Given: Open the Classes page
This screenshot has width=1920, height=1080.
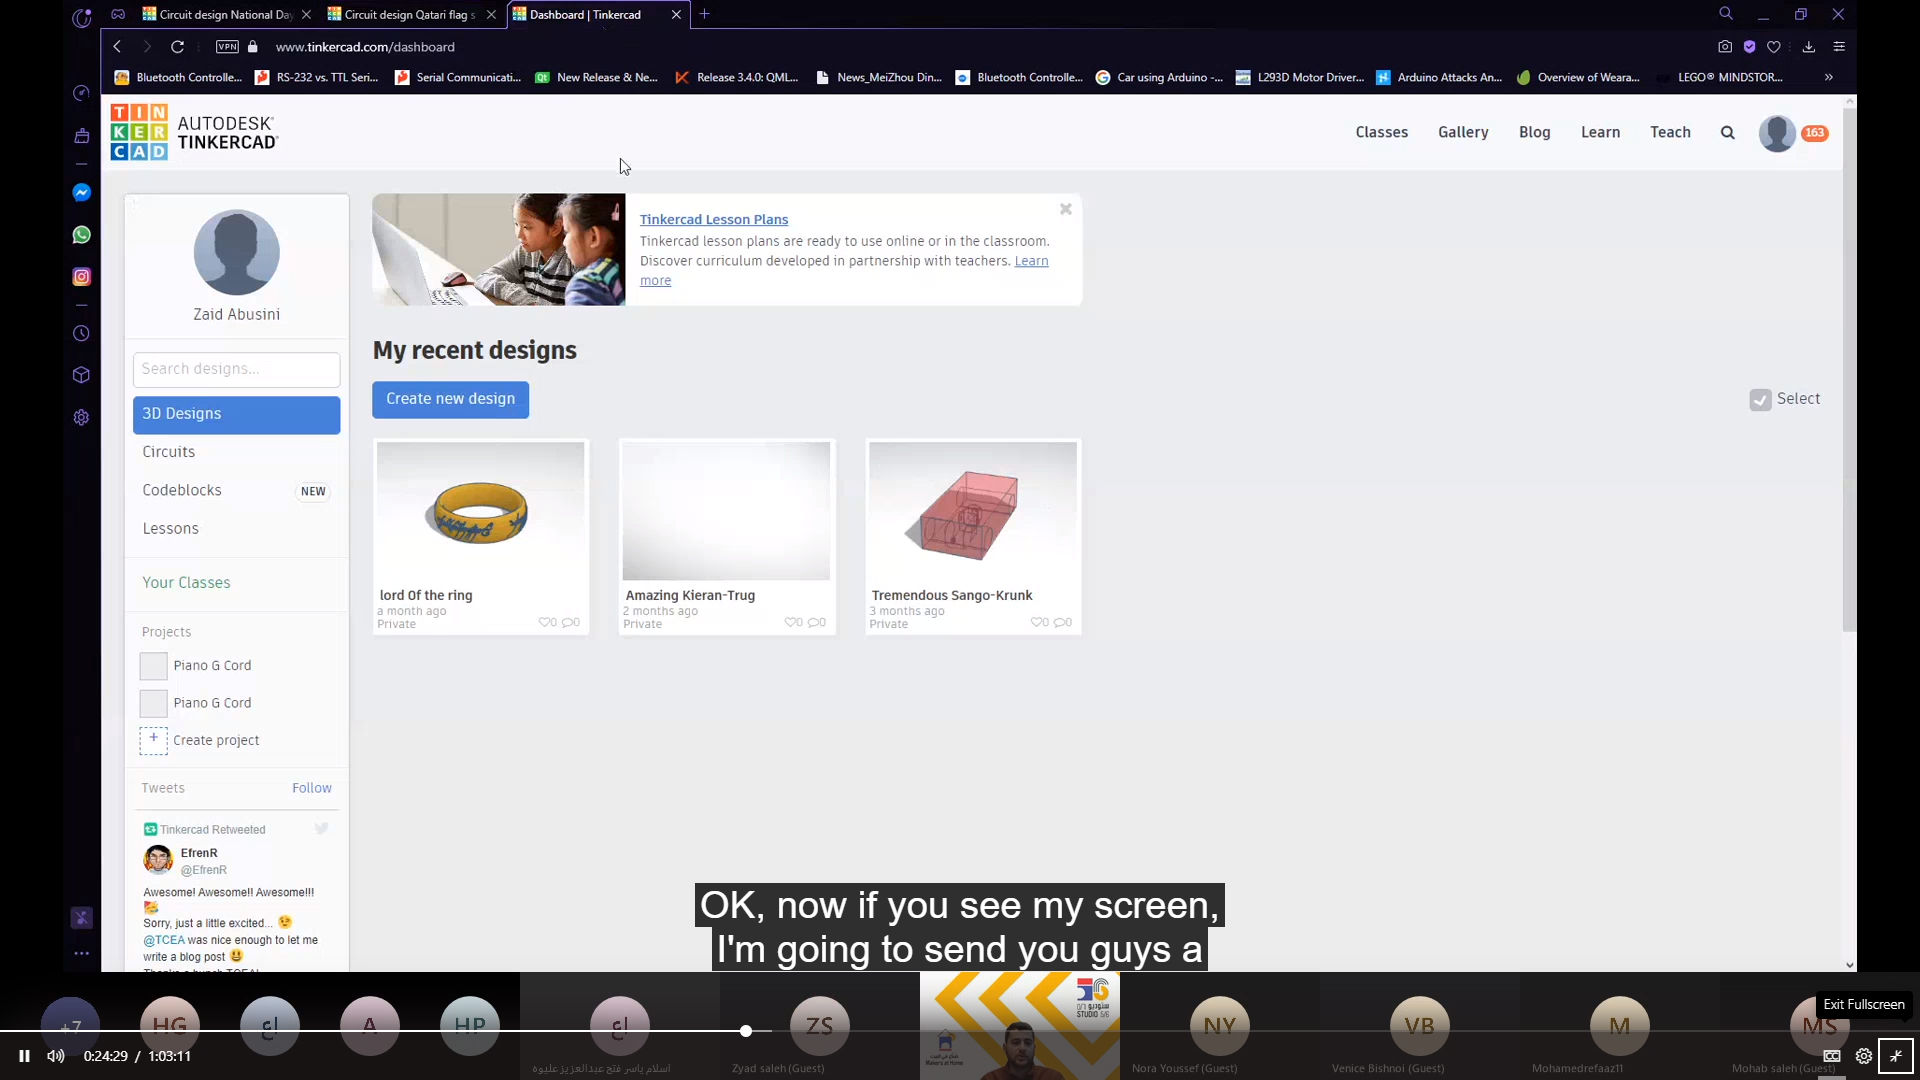Looking at the screenshot, I should pyautogui.click(x=1382, y=132).
